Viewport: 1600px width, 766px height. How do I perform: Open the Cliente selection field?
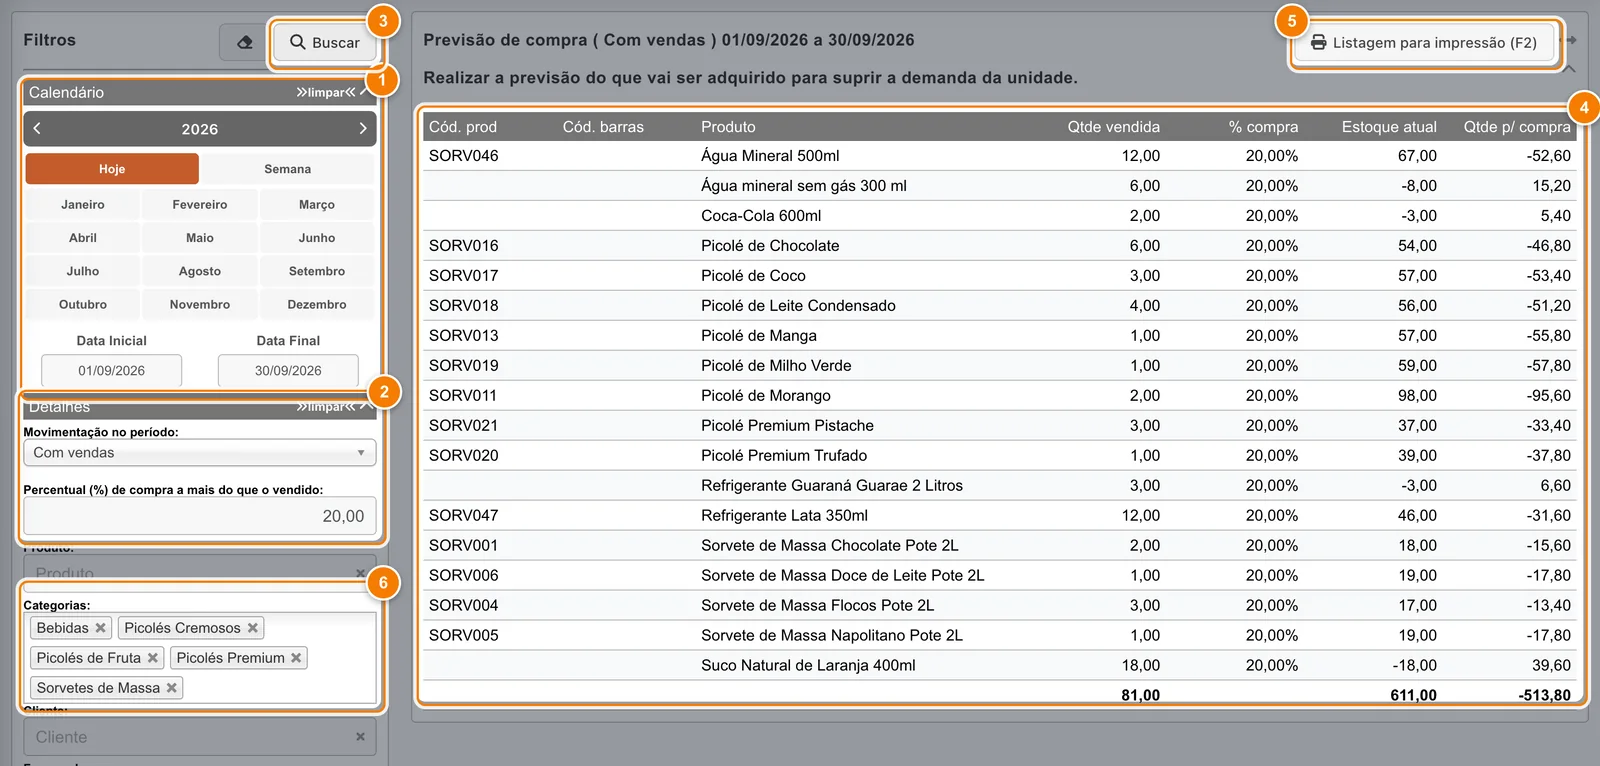200,737
